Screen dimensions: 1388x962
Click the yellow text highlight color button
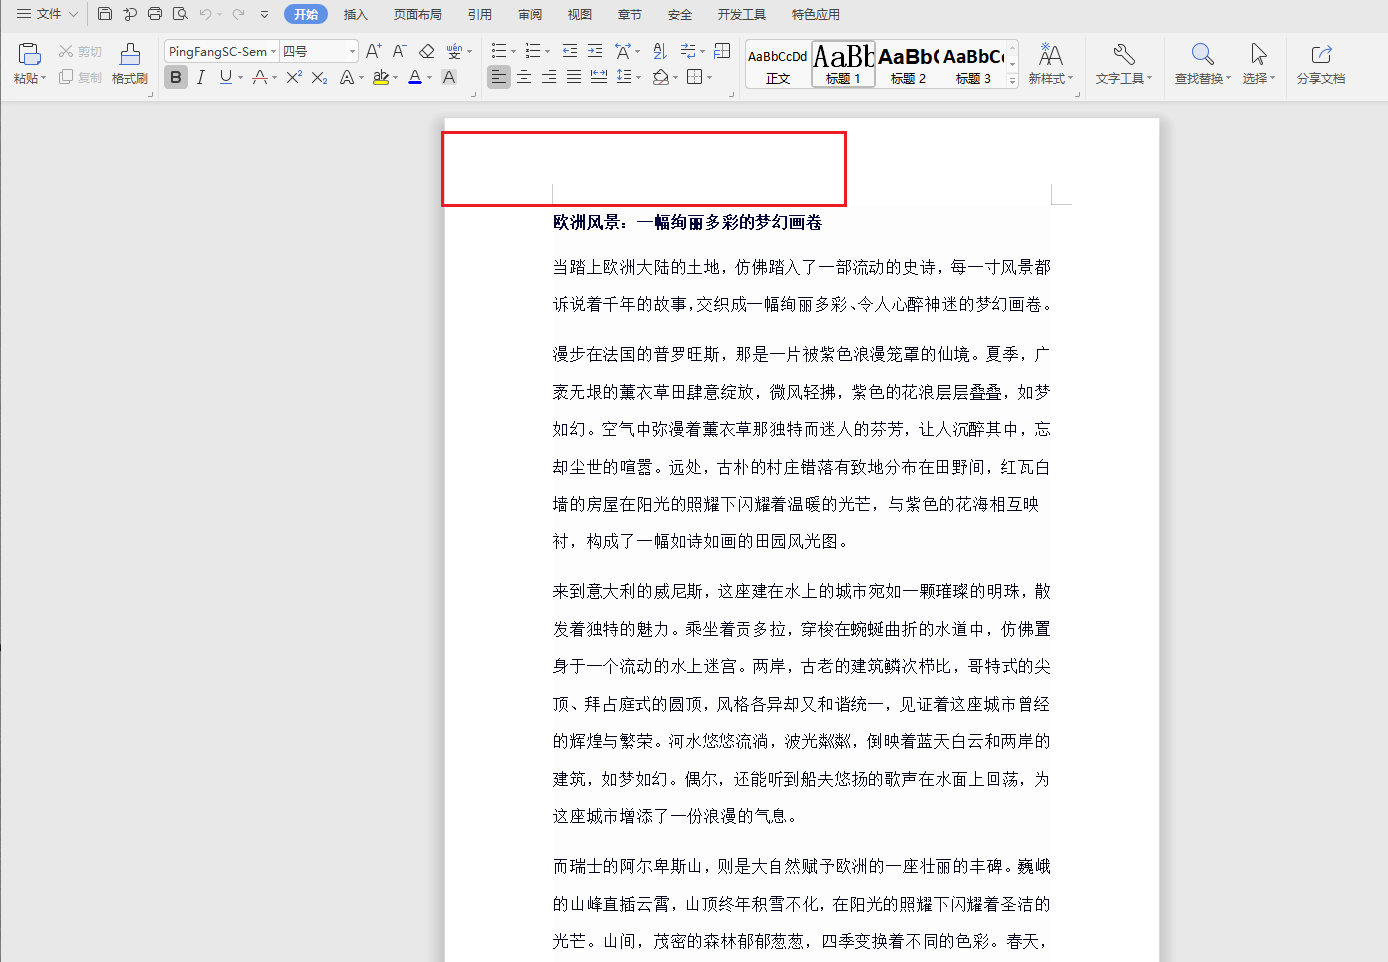pos(380,77)
